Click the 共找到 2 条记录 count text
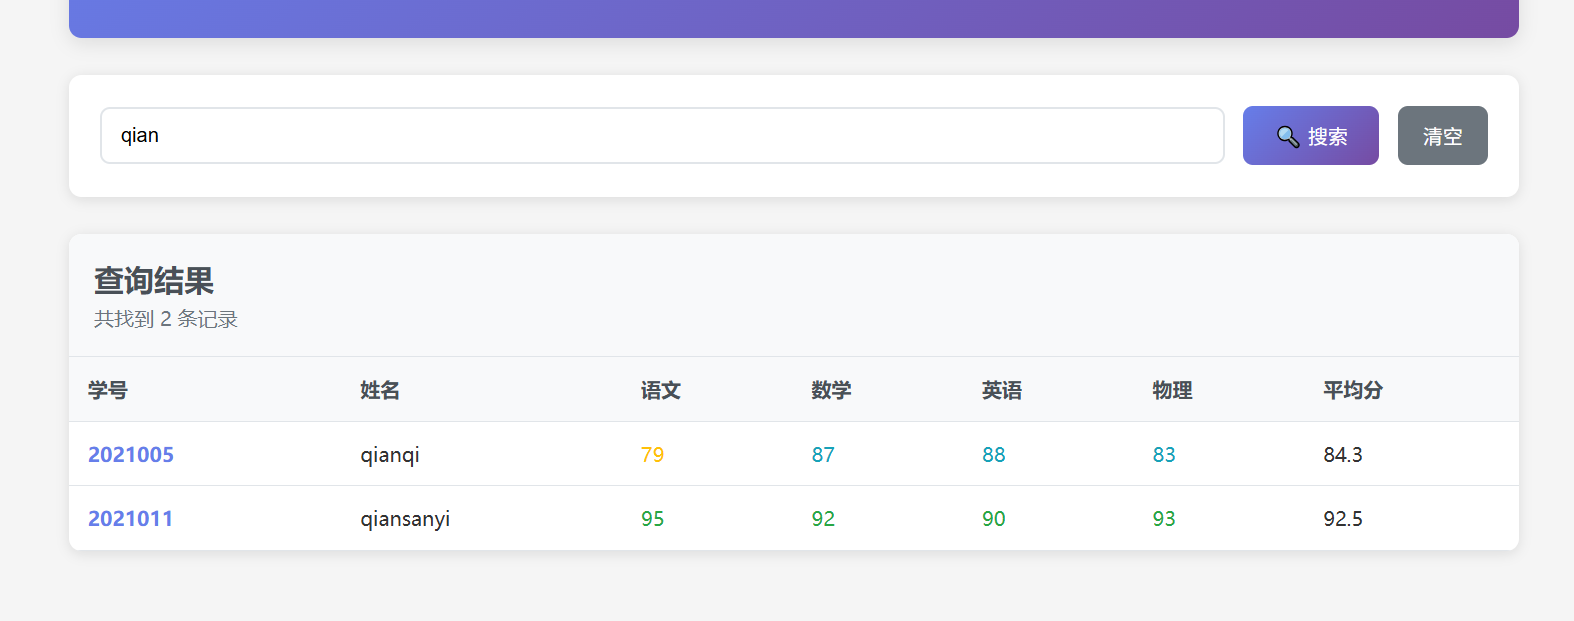Viewport: 1574px width, 621px height. [x=166, y=319]
